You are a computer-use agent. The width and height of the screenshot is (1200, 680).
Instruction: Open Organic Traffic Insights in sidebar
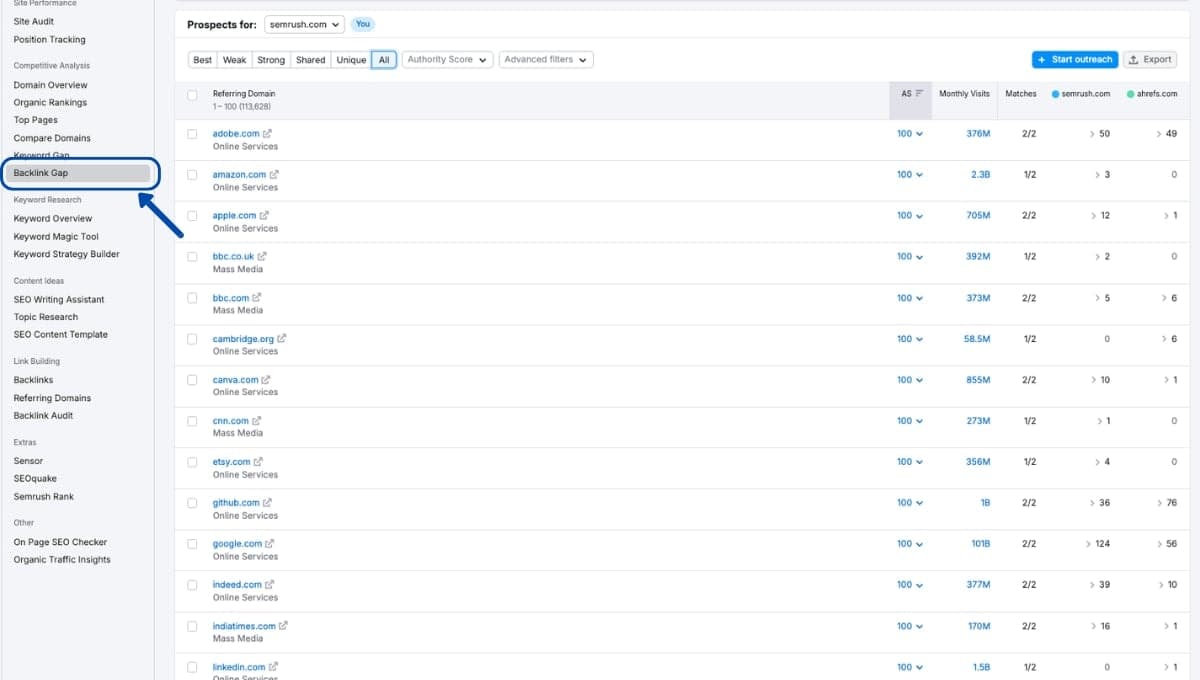(x=62, y=560)
